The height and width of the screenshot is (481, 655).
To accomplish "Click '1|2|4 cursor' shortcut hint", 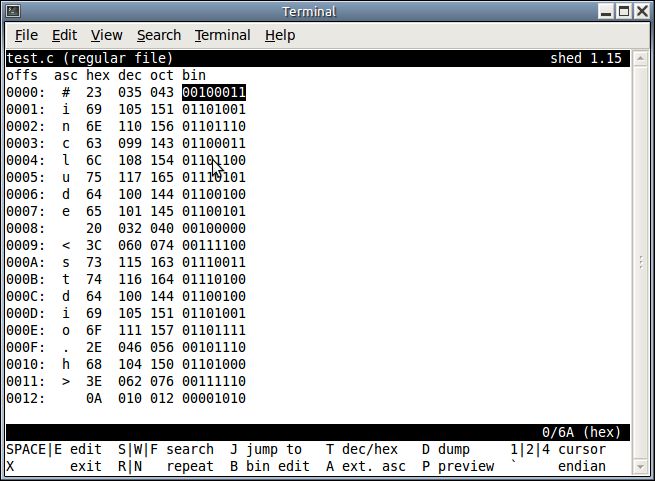I will (x=558, y=449).
